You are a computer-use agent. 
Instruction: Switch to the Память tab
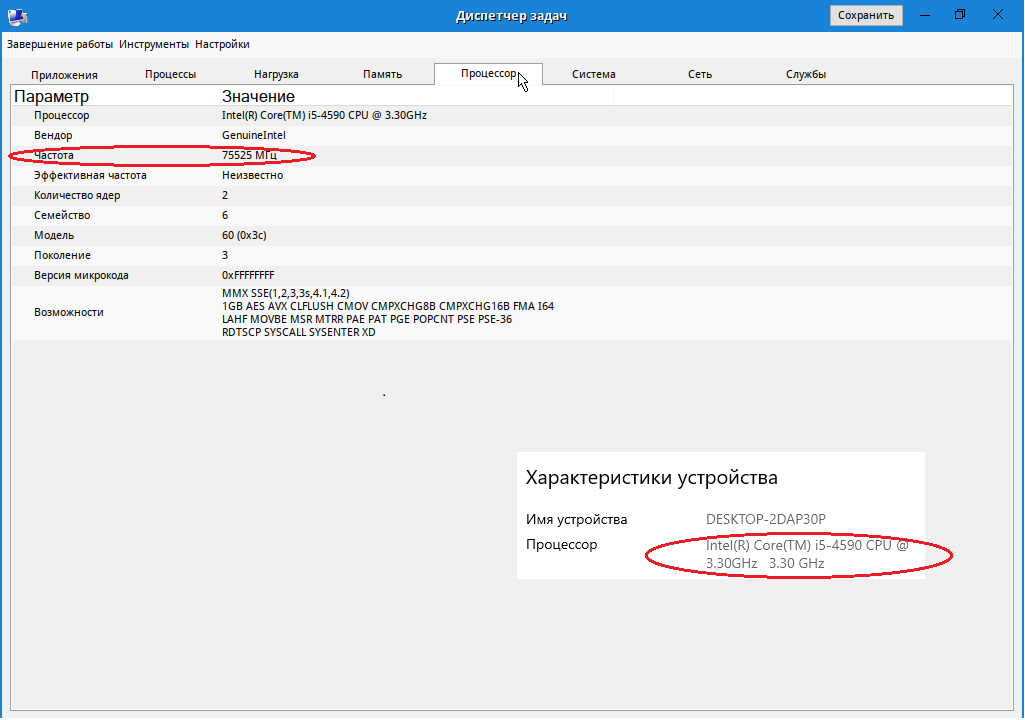(x=382, y=75)
